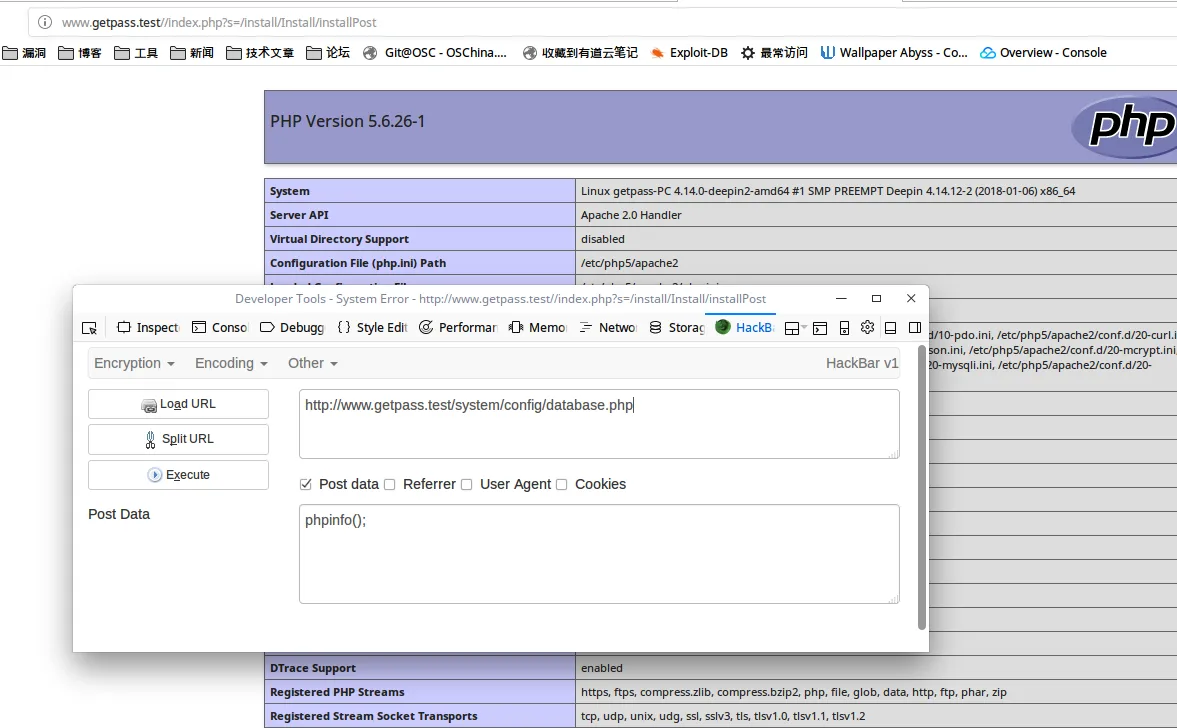Enable the Referrer checkbox

(390, 484)
